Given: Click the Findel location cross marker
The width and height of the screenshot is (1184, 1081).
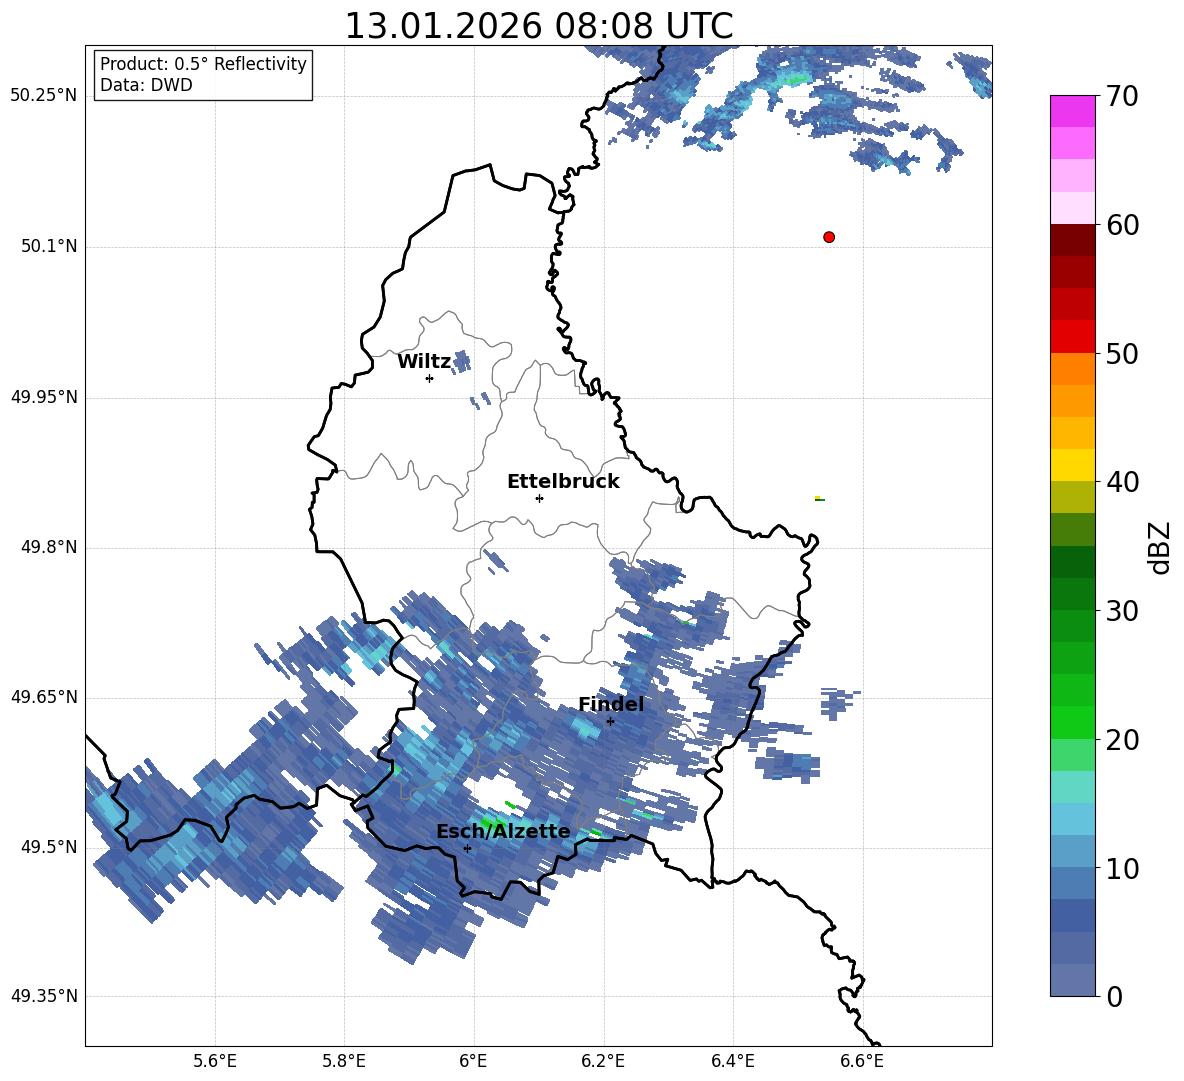Looking at the screenshot, I should (x=610, y=722).
